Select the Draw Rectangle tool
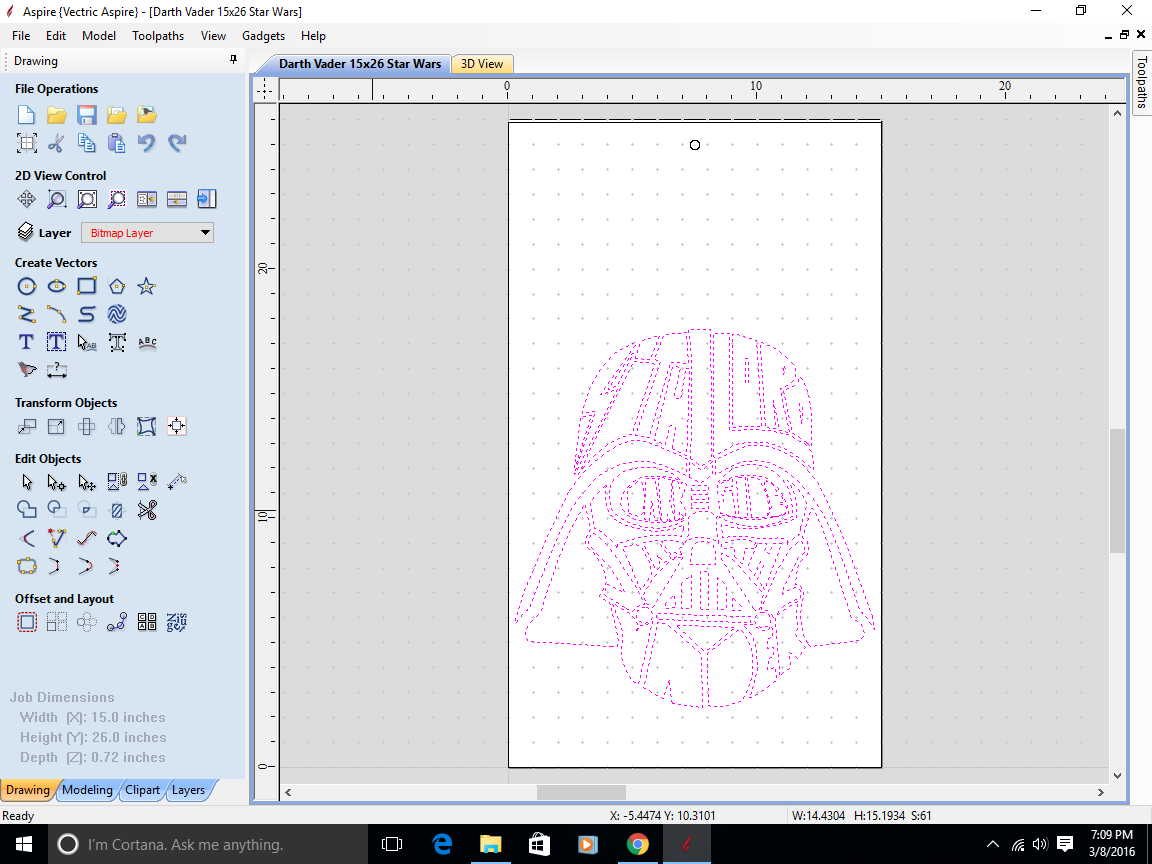The image size is (1152, 864). 87,286
